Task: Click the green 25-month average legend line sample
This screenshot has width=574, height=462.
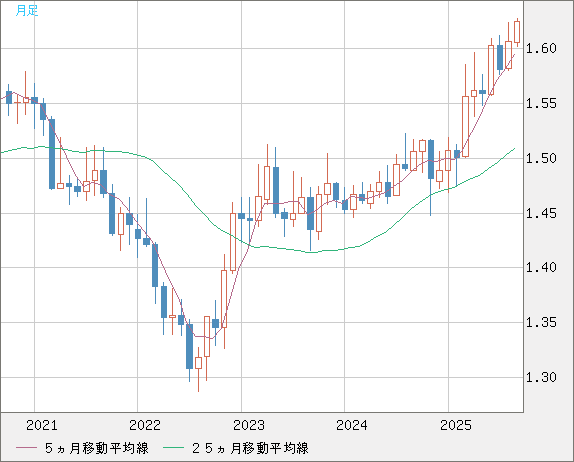Action: [x=174, y=448]
